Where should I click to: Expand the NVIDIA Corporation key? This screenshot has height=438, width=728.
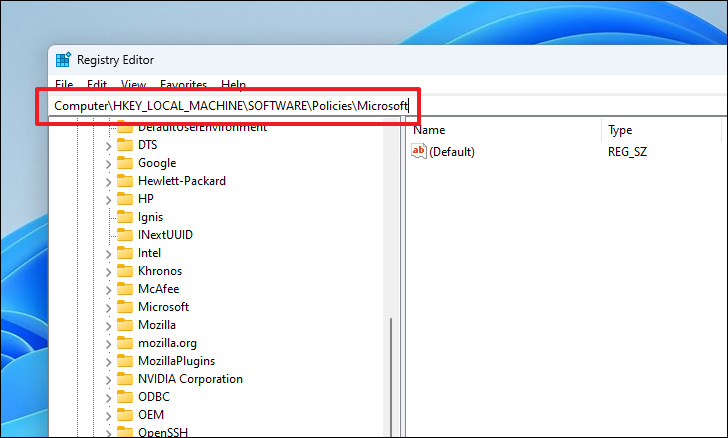pos(108,380)
